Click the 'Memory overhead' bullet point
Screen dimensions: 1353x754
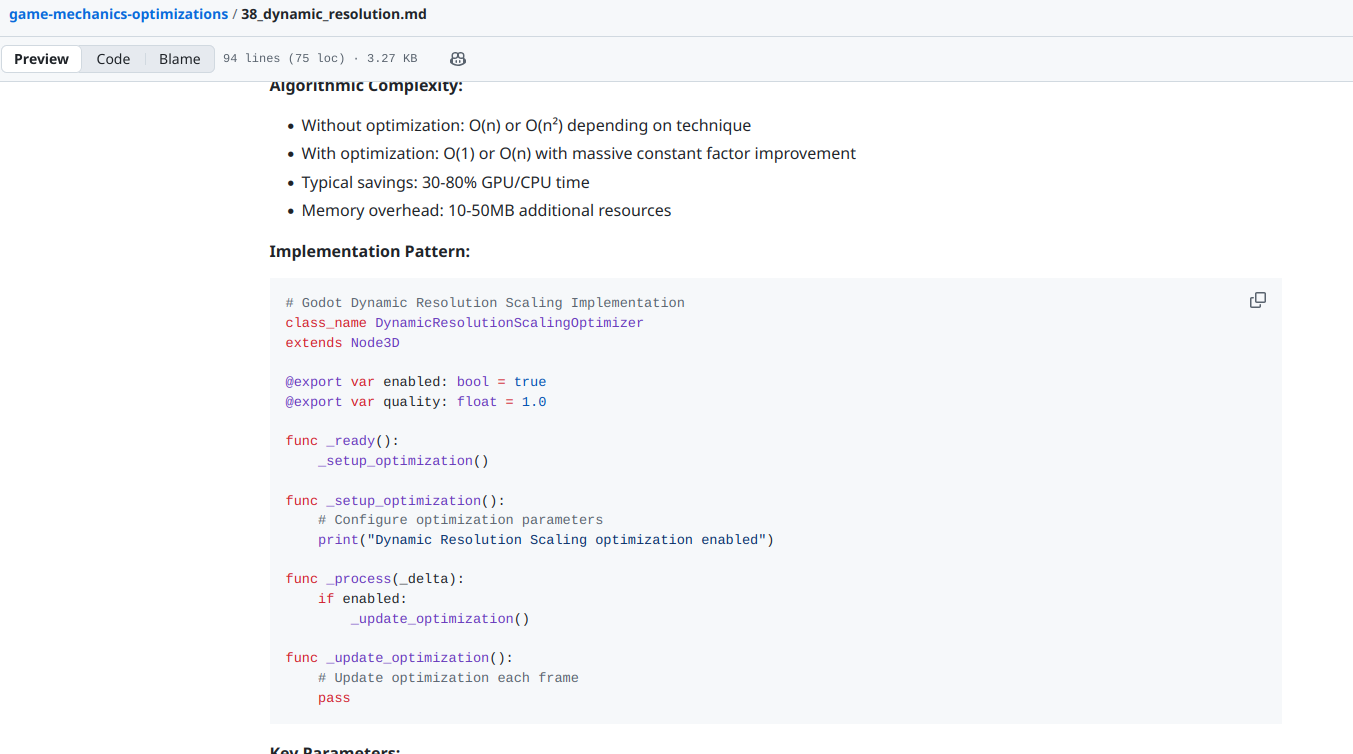[x=486, y=210]
